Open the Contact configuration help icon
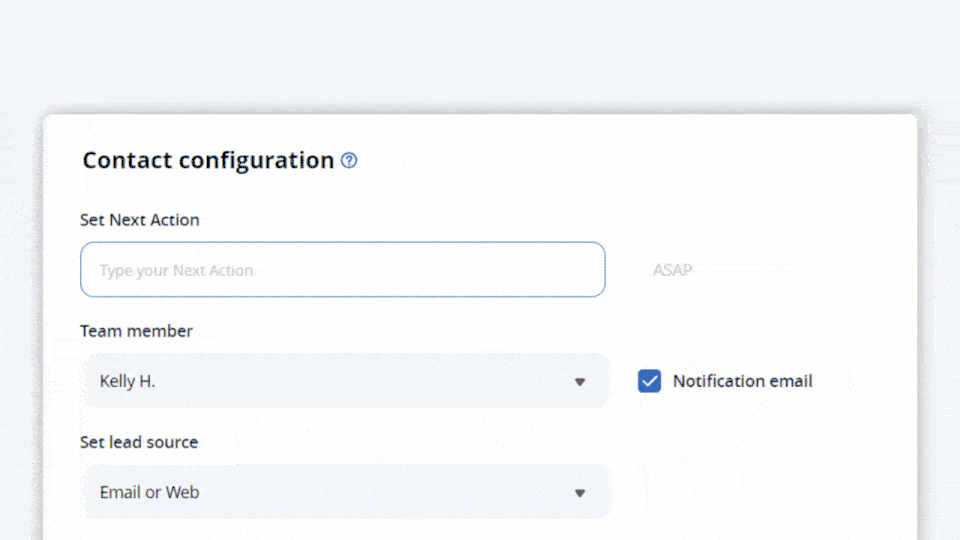This screenshot has height=540, width=960. [349, 160]
